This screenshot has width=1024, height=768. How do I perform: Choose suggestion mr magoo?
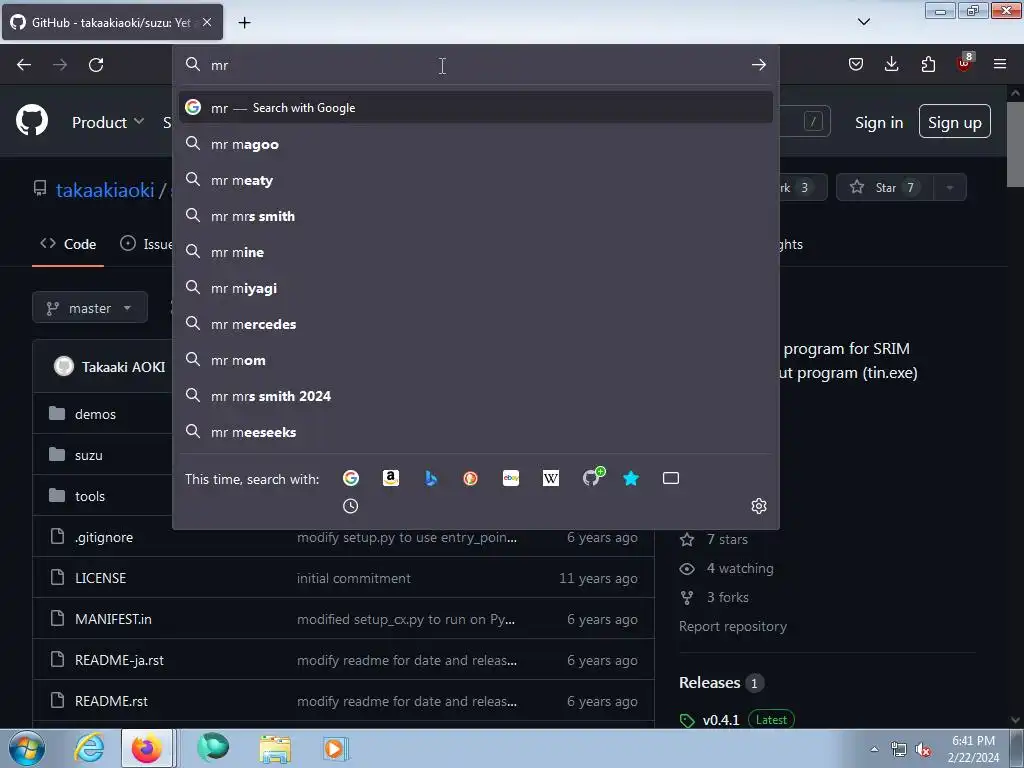coord(475,144)
